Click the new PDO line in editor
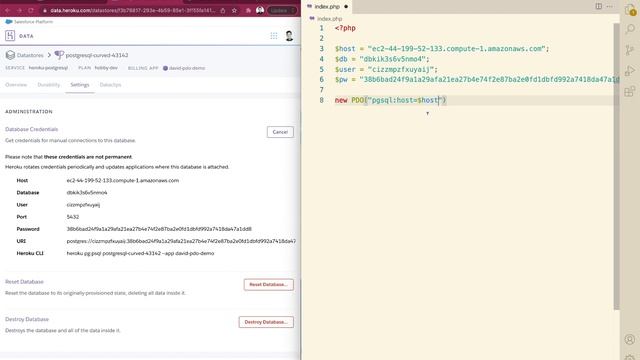The width and height of the screenshot is (640, 360). 391,100
